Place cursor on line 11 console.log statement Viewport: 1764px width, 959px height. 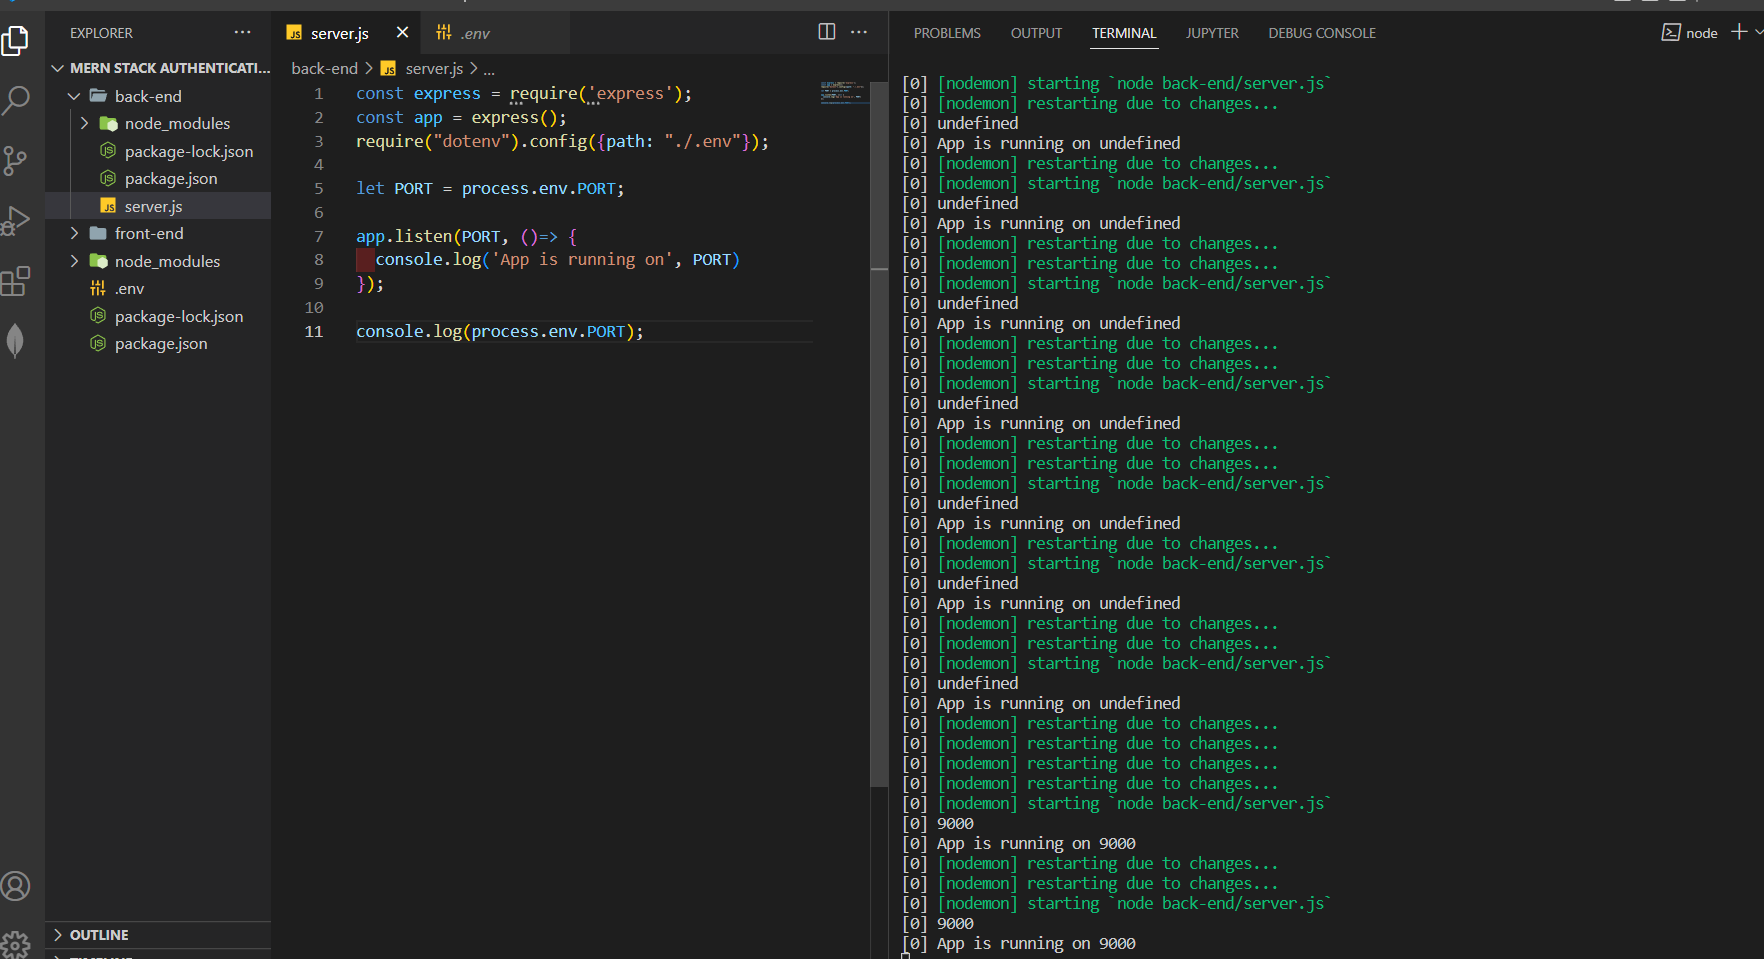click(499, 332)
